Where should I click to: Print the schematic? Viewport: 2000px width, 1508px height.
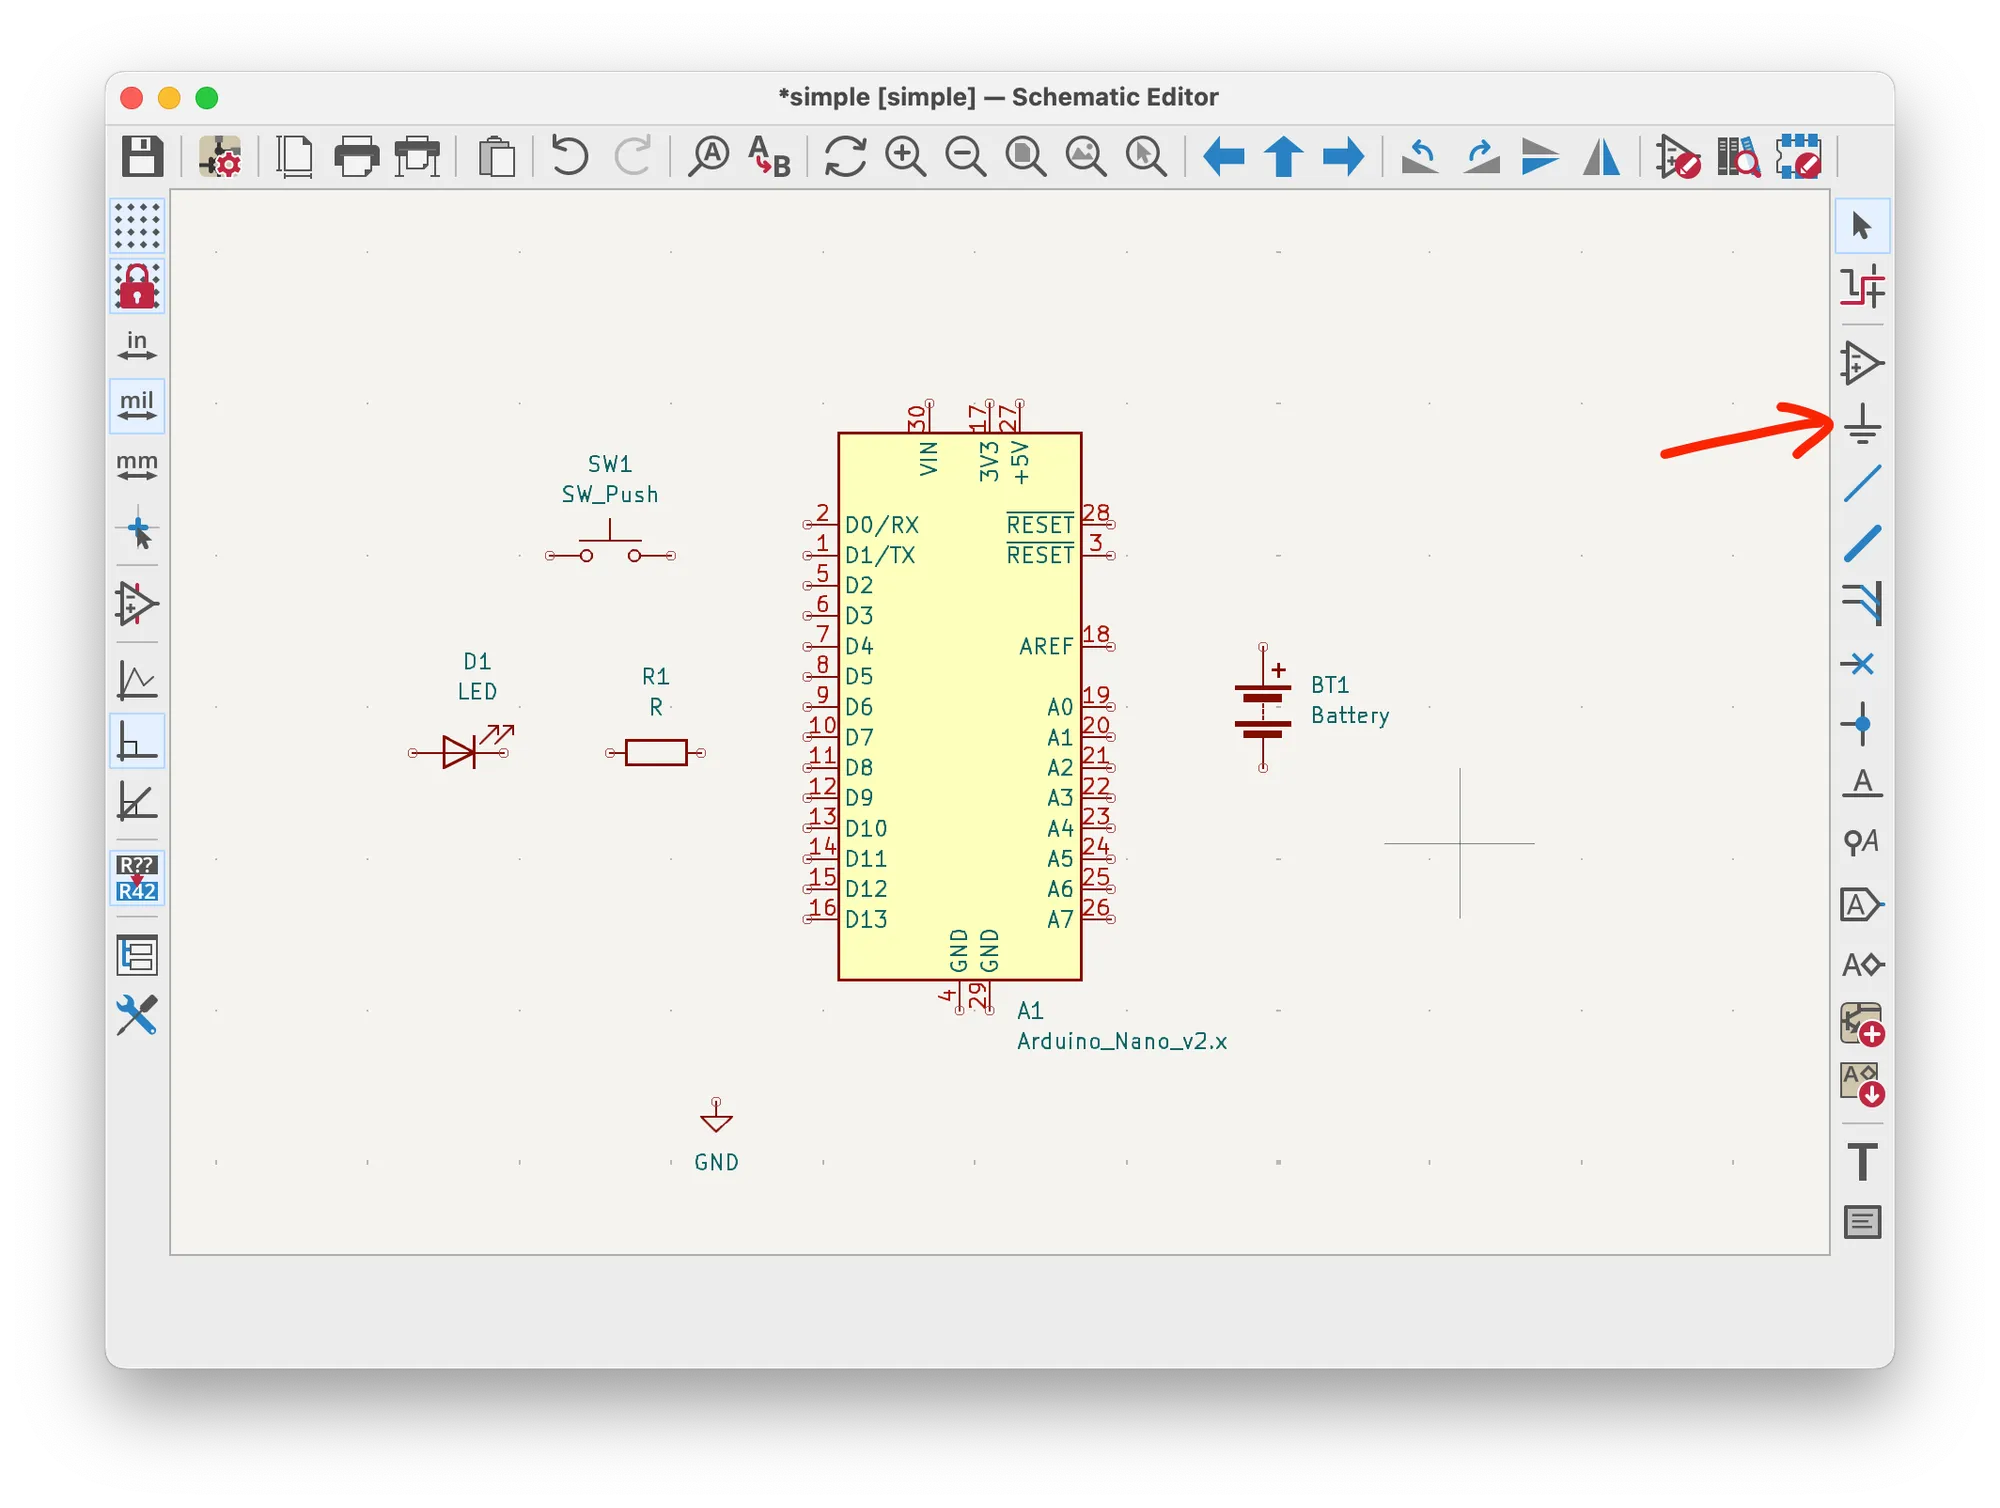(x=356, y=157)
